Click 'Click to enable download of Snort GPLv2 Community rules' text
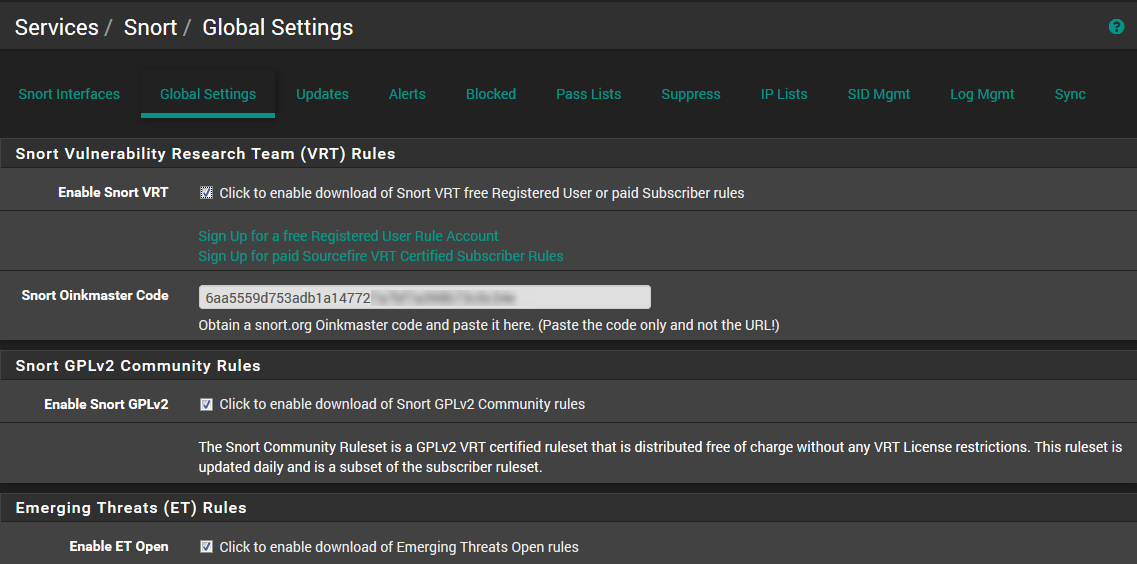Viewport: 1137px width, 564px height. click(402, 405)
